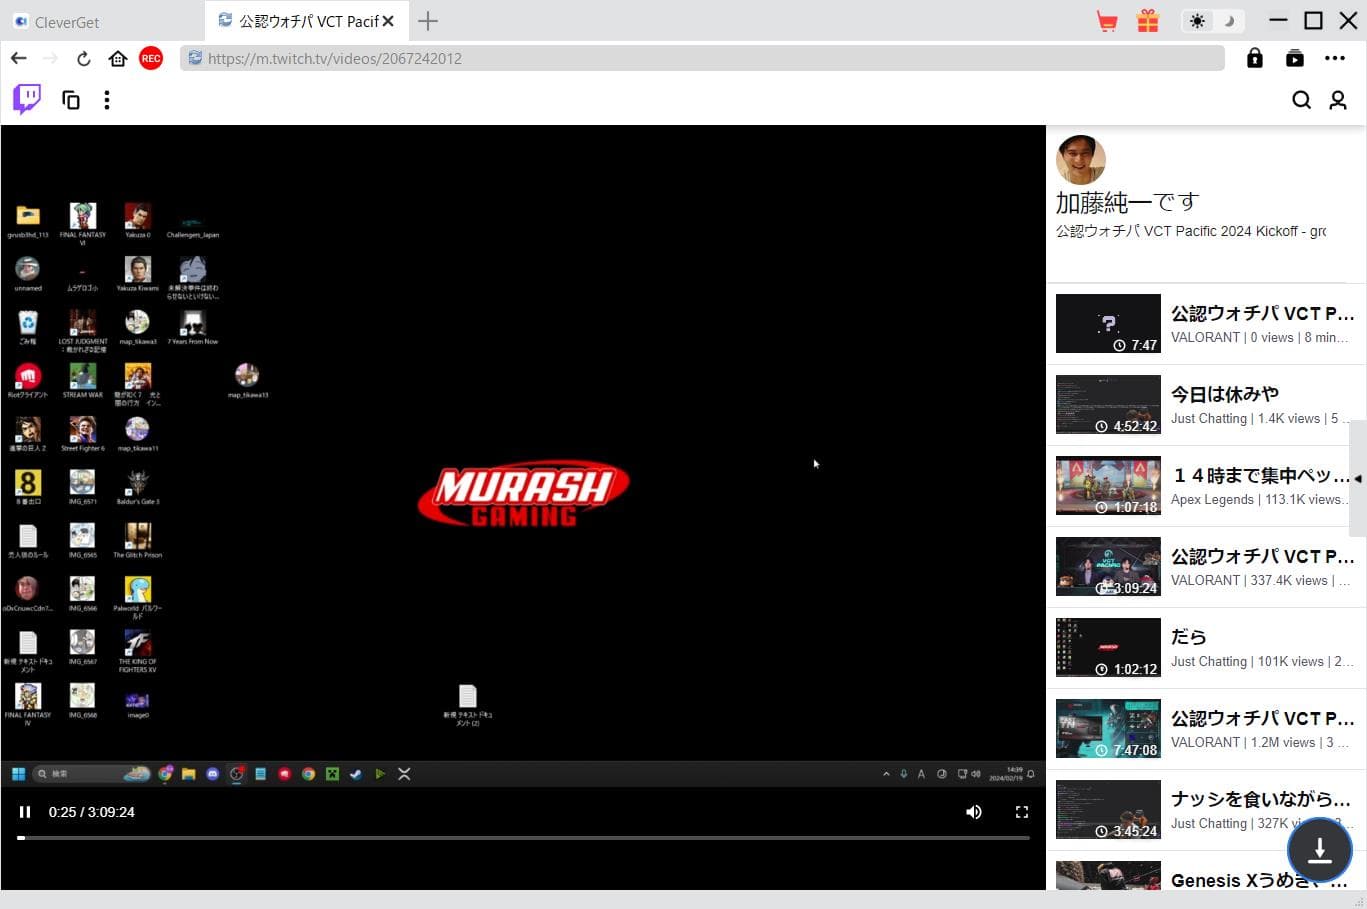Expand the side panel with the arrow handle
This screenshot has width=1367, height=909.
(1358, 479)
